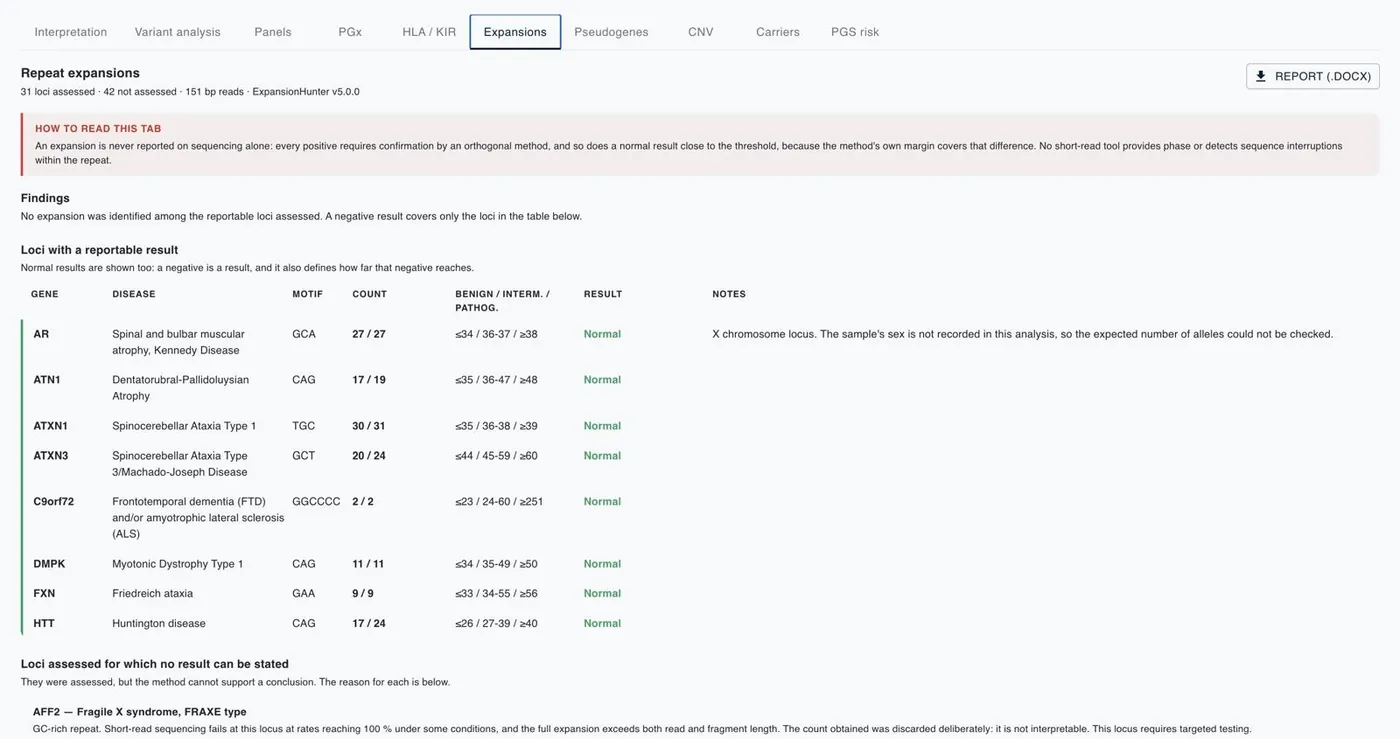This screenshot has width=1400, height=739.
Task: Select the HLA / KIR tab
Action: [x=429, y=32]
